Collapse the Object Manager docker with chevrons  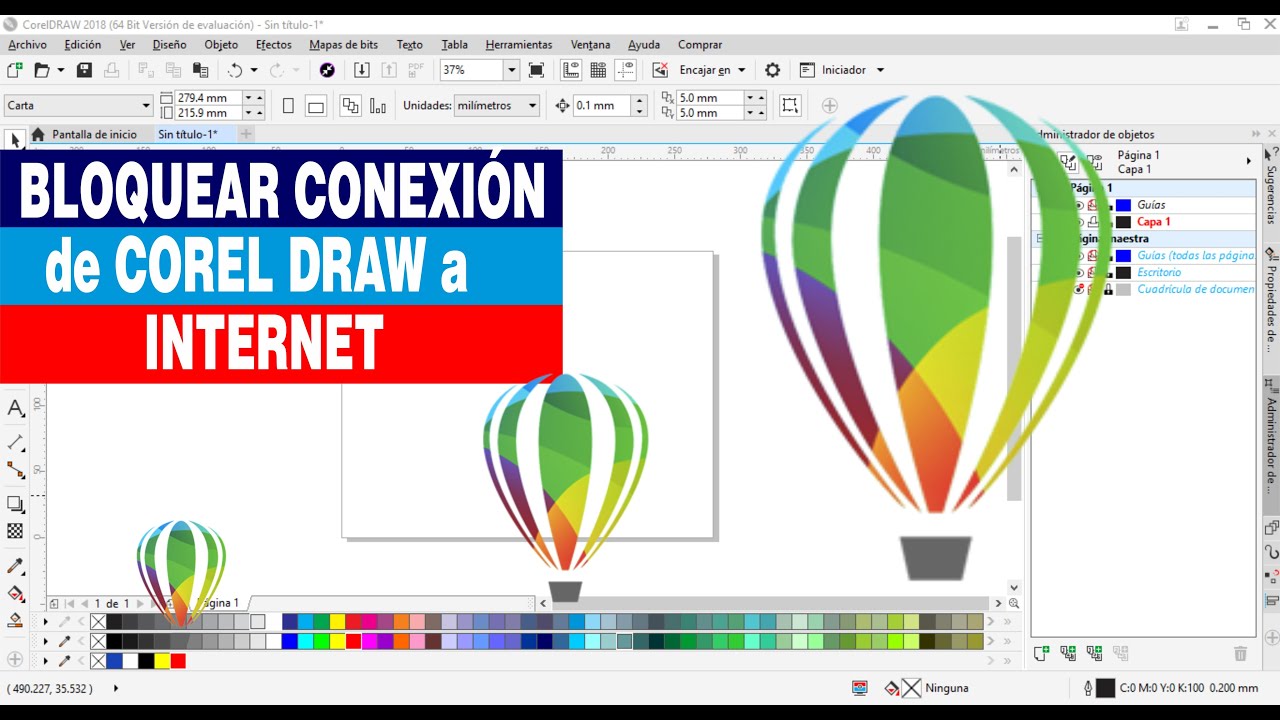pos(1256,134)
